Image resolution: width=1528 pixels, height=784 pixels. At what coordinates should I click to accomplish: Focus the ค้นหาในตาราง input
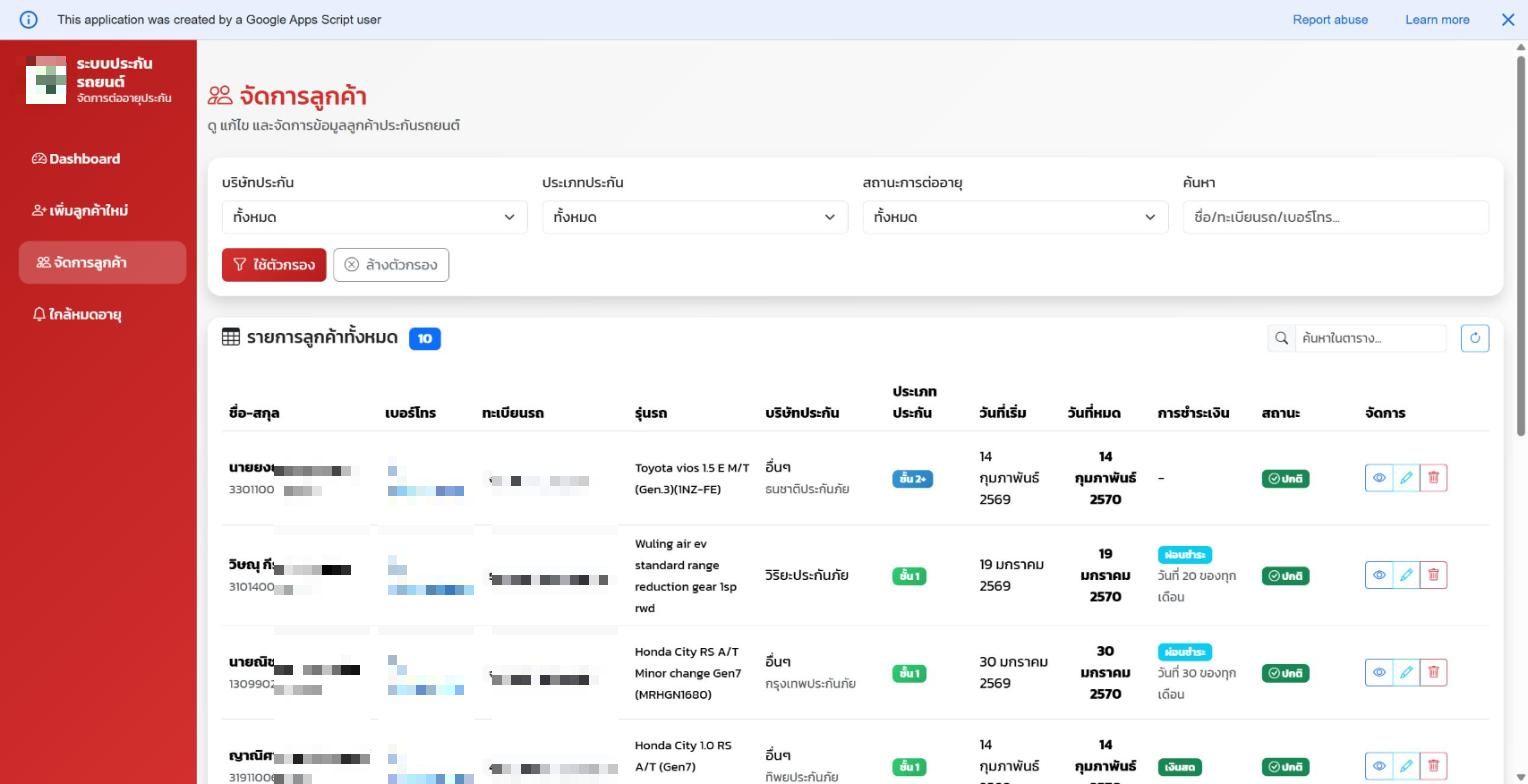pos(1370,338)
